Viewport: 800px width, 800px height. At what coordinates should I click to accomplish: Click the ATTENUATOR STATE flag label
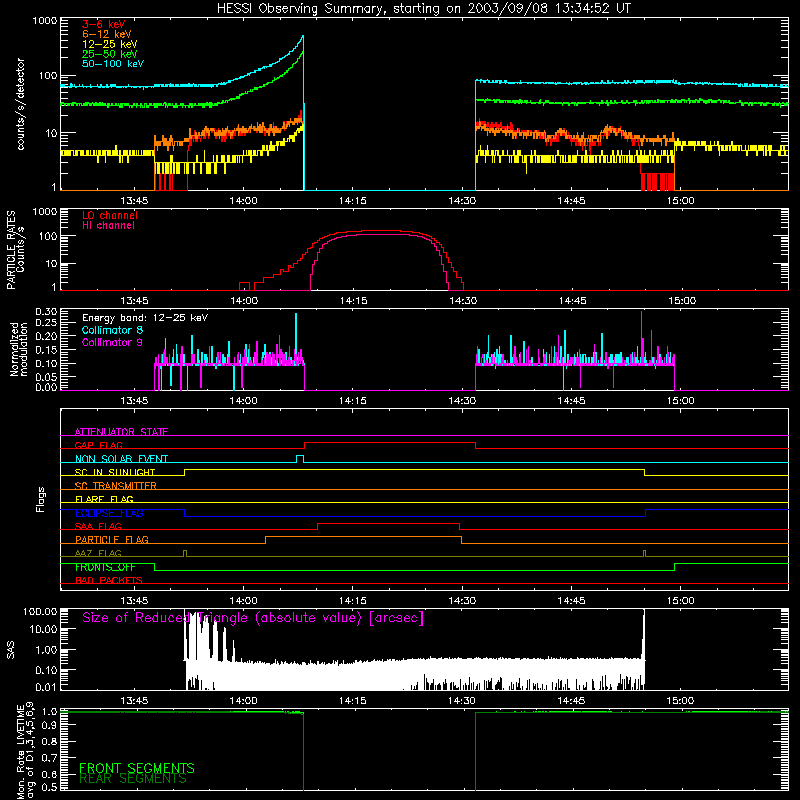pyautogui.click(x=121, y=432)
